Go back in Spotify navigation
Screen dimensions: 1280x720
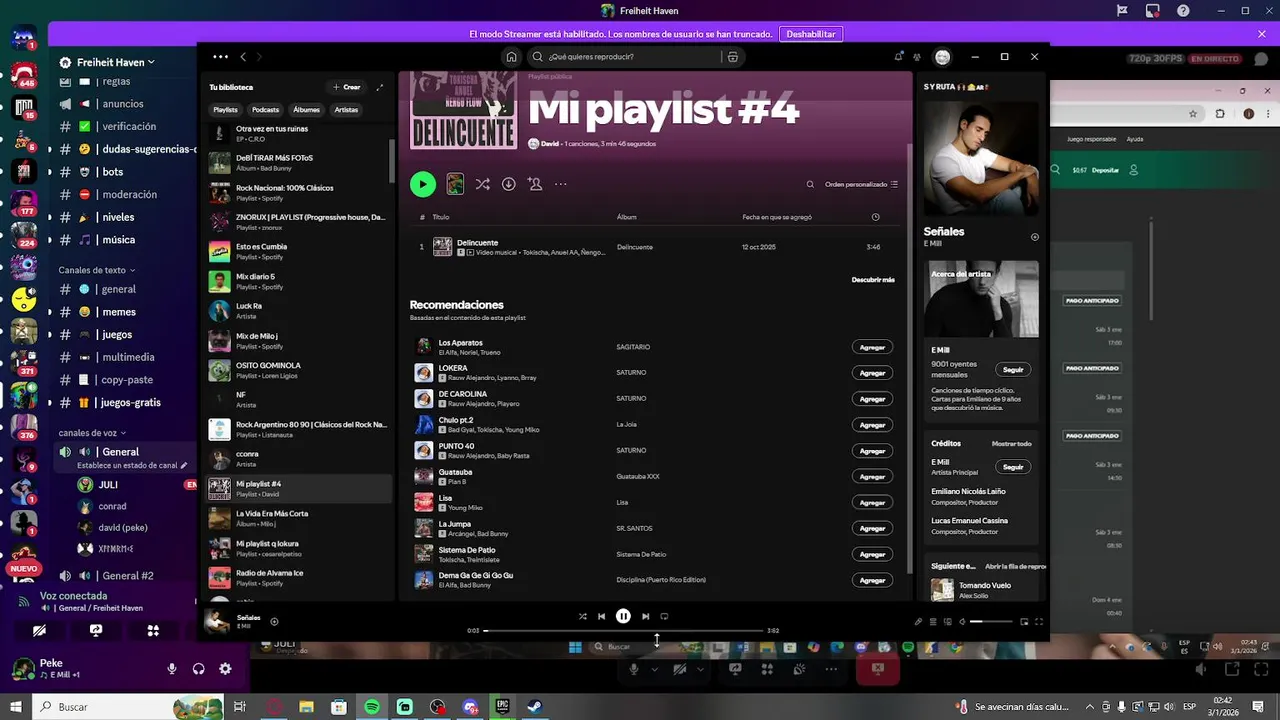pyautogui.click(x=242, y=57)
